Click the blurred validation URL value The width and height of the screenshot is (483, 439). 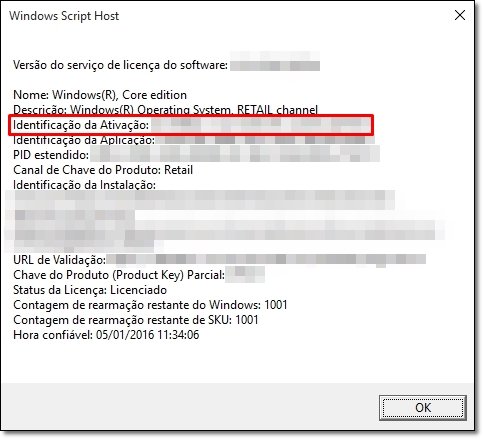coord(266,260)
